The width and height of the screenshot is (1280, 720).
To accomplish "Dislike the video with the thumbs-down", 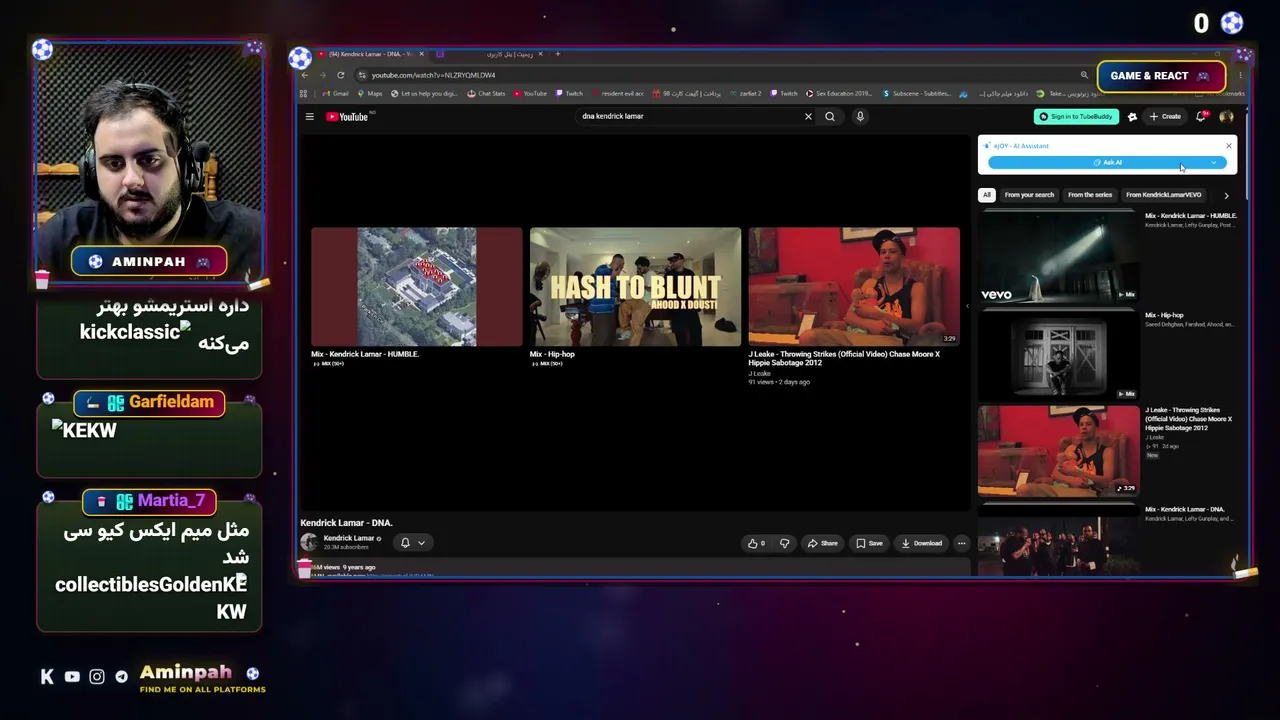I will 784,543.
